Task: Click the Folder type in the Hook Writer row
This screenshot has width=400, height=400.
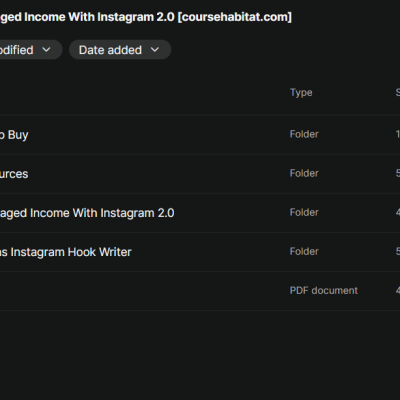Action: pos(304,251)
